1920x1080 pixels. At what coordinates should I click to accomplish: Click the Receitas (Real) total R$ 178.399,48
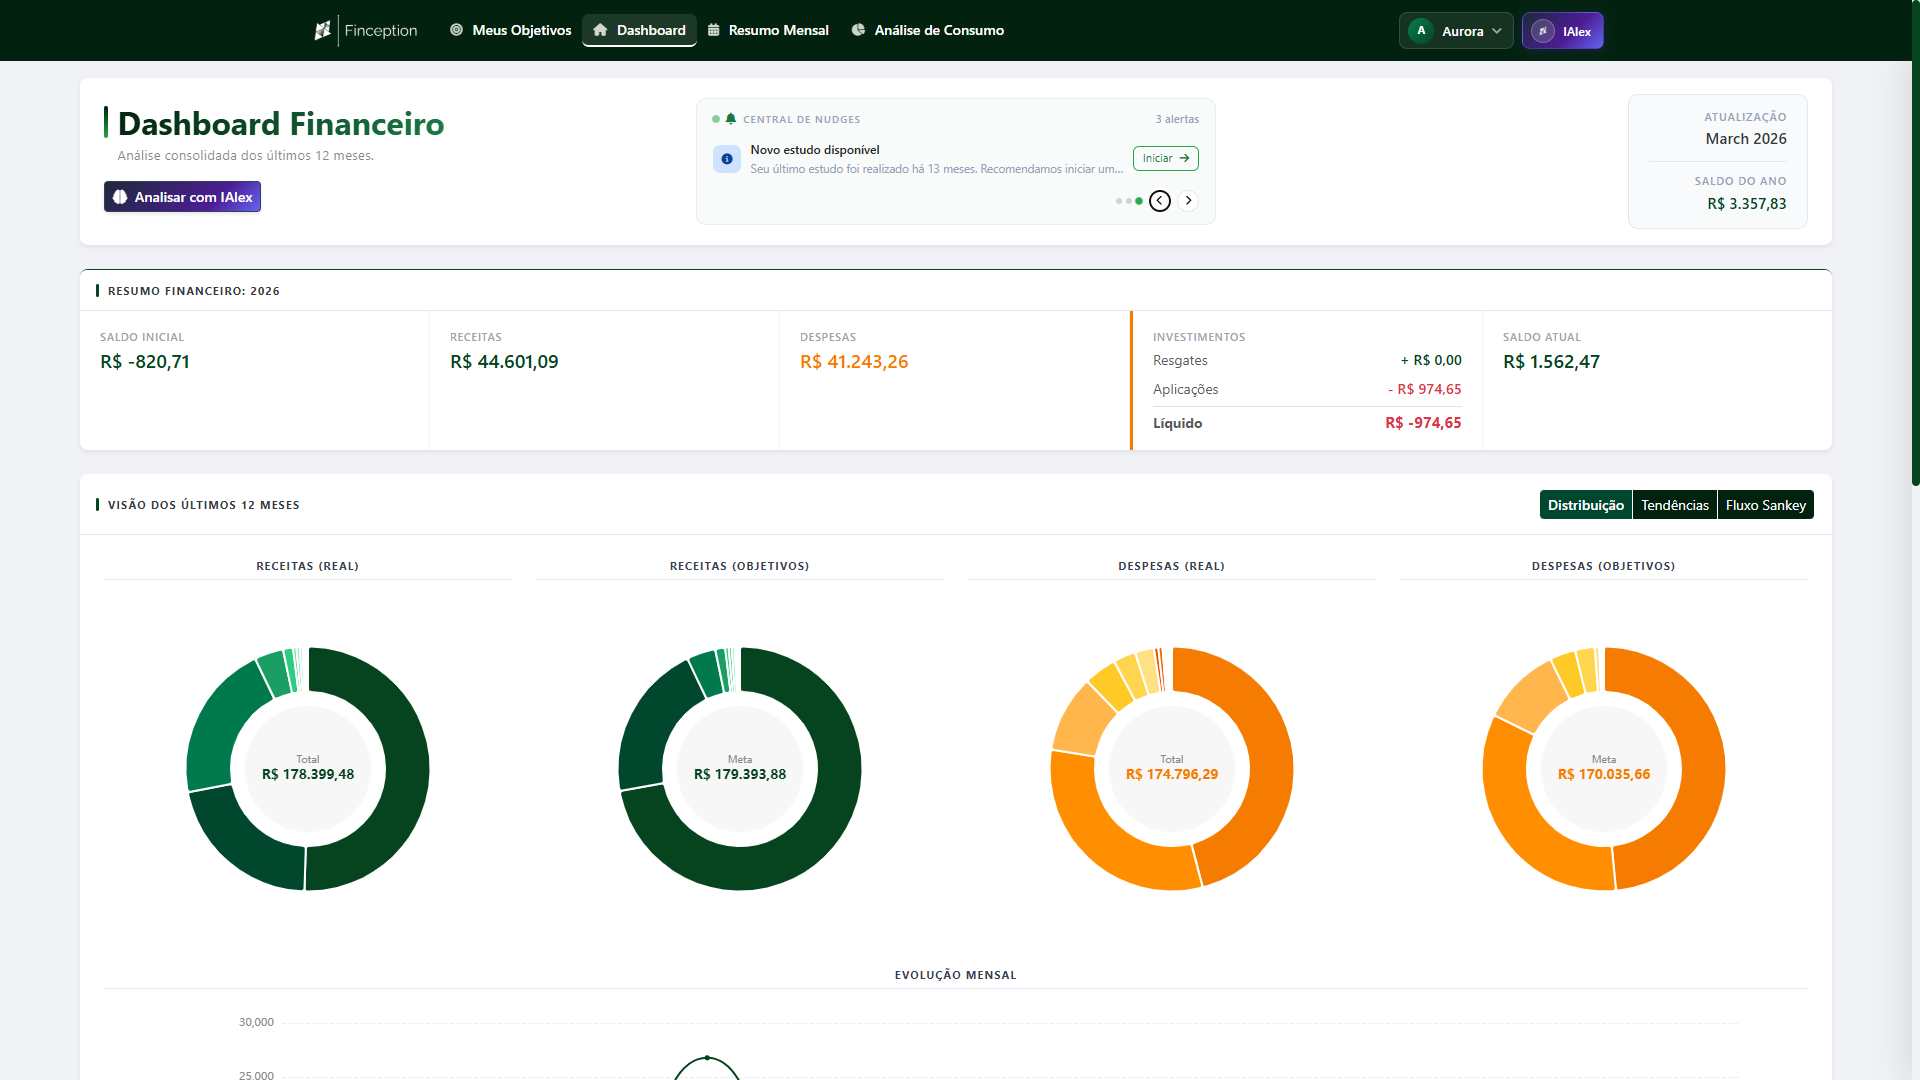pos(308,774)
